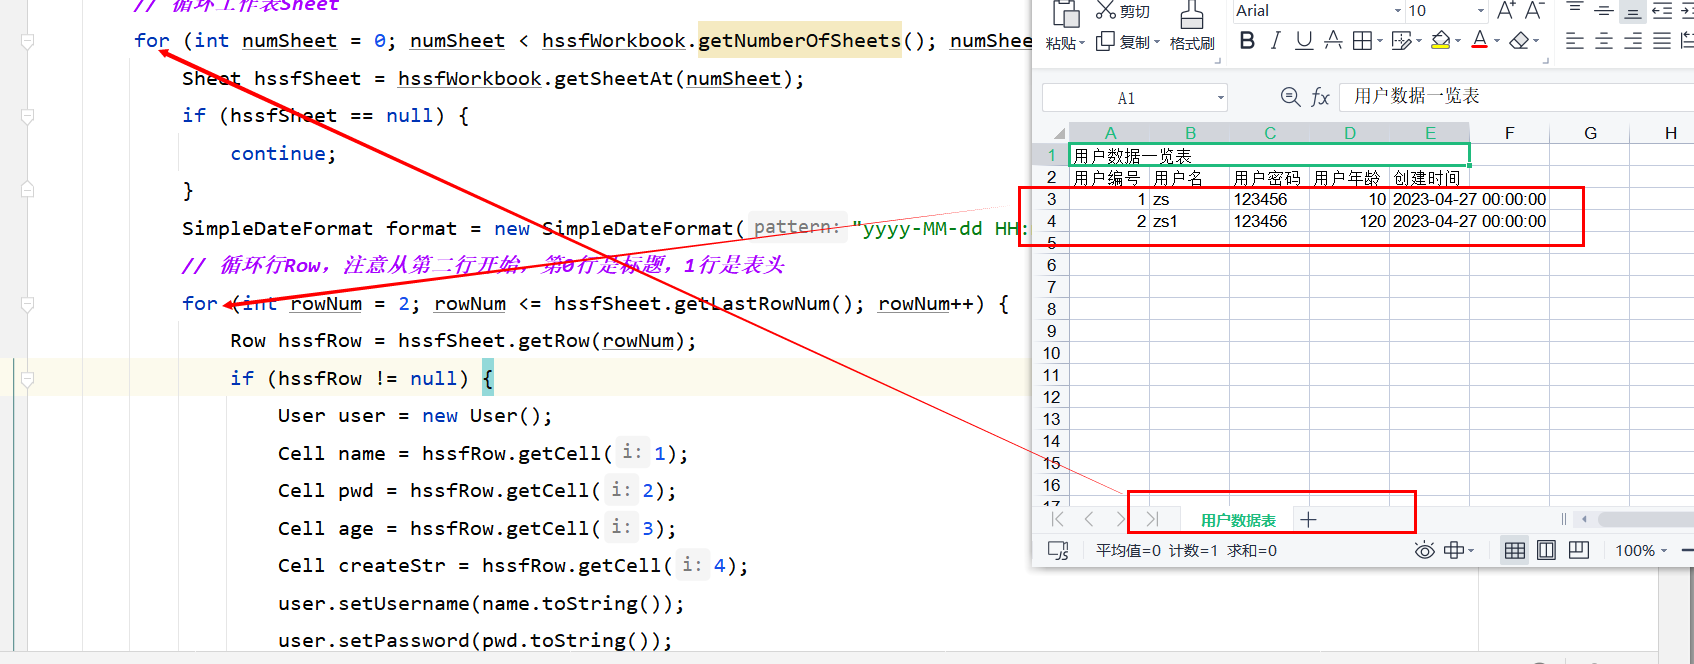Align cell content to bottom
This screenshot has height=664, width=1694.
pyautogui.click(x=1632, y=12)
